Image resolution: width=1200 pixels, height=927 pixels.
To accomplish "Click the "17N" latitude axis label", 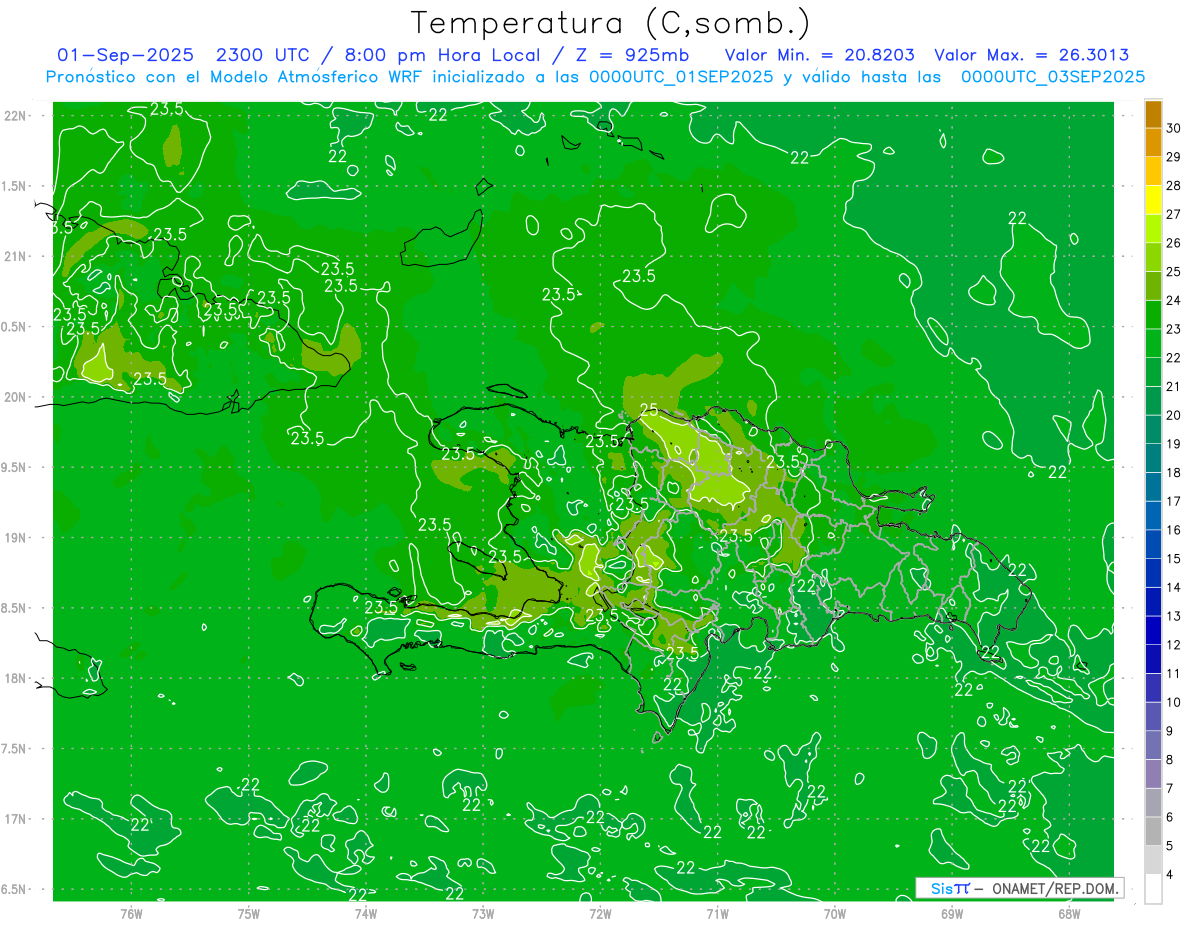I will pos(16,819).
